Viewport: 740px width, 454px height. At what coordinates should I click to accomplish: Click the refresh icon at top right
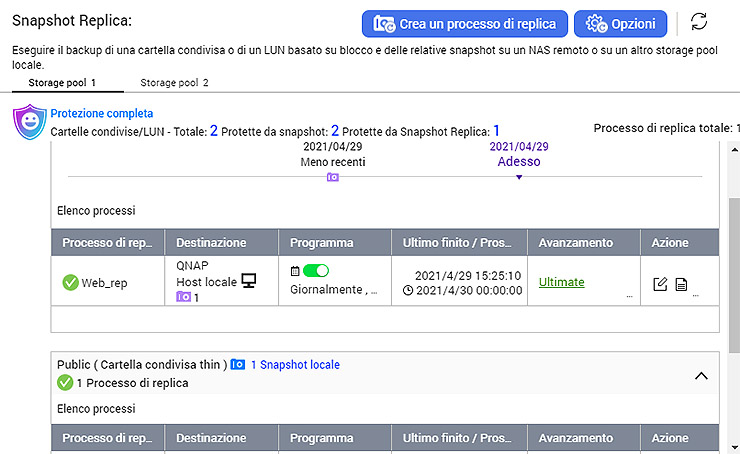699,22
